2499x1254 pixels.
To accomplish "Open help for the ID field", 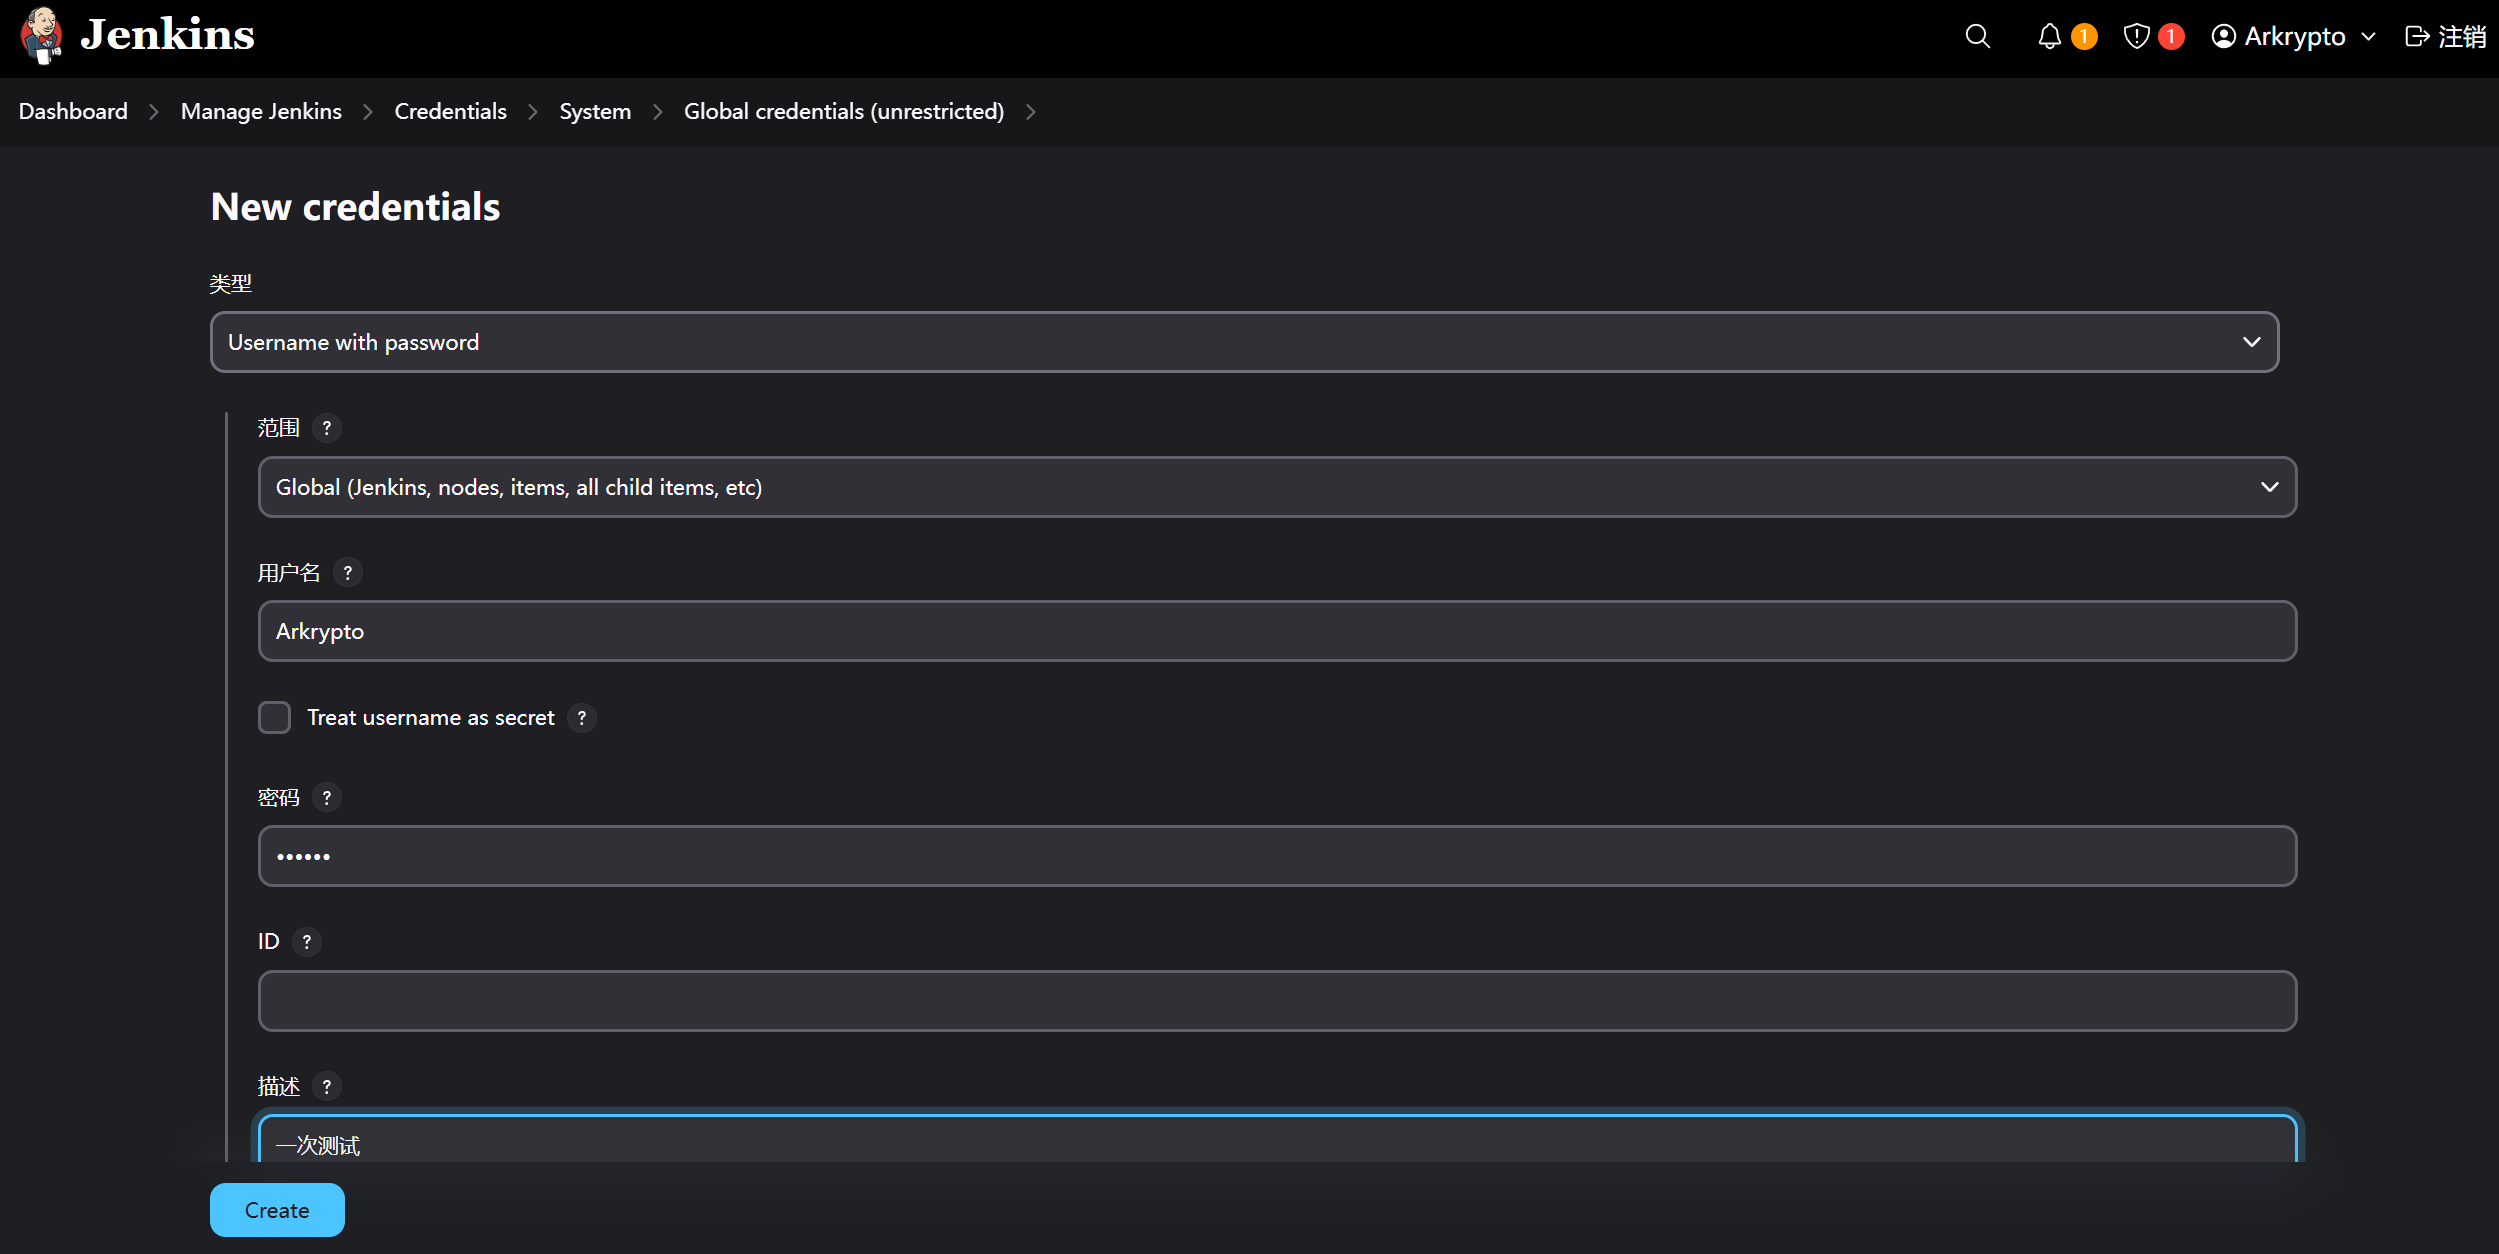I will [306, 942].
